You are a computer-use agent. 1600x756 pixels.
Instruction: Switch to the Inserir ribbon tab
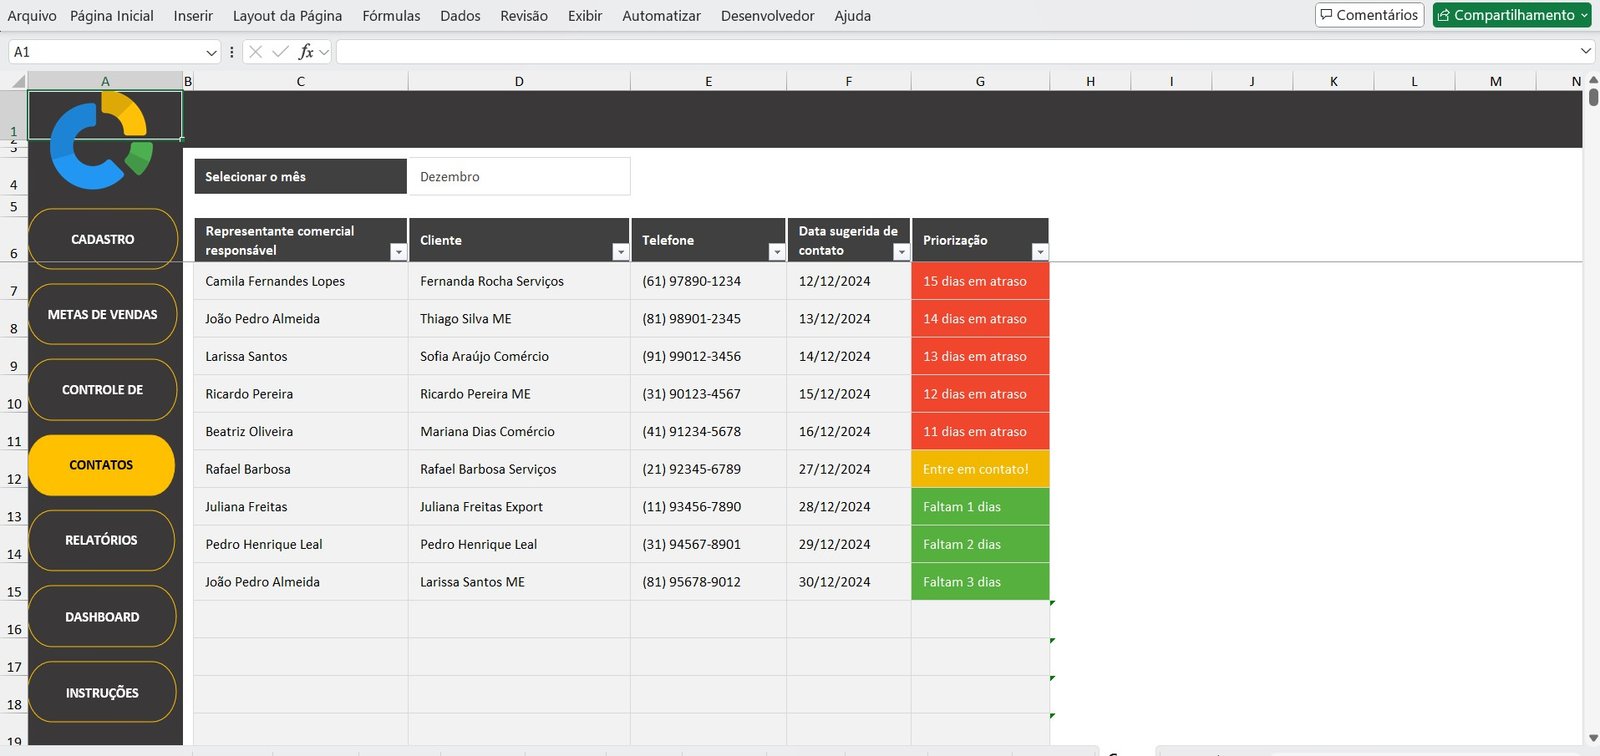coord(193,16)
